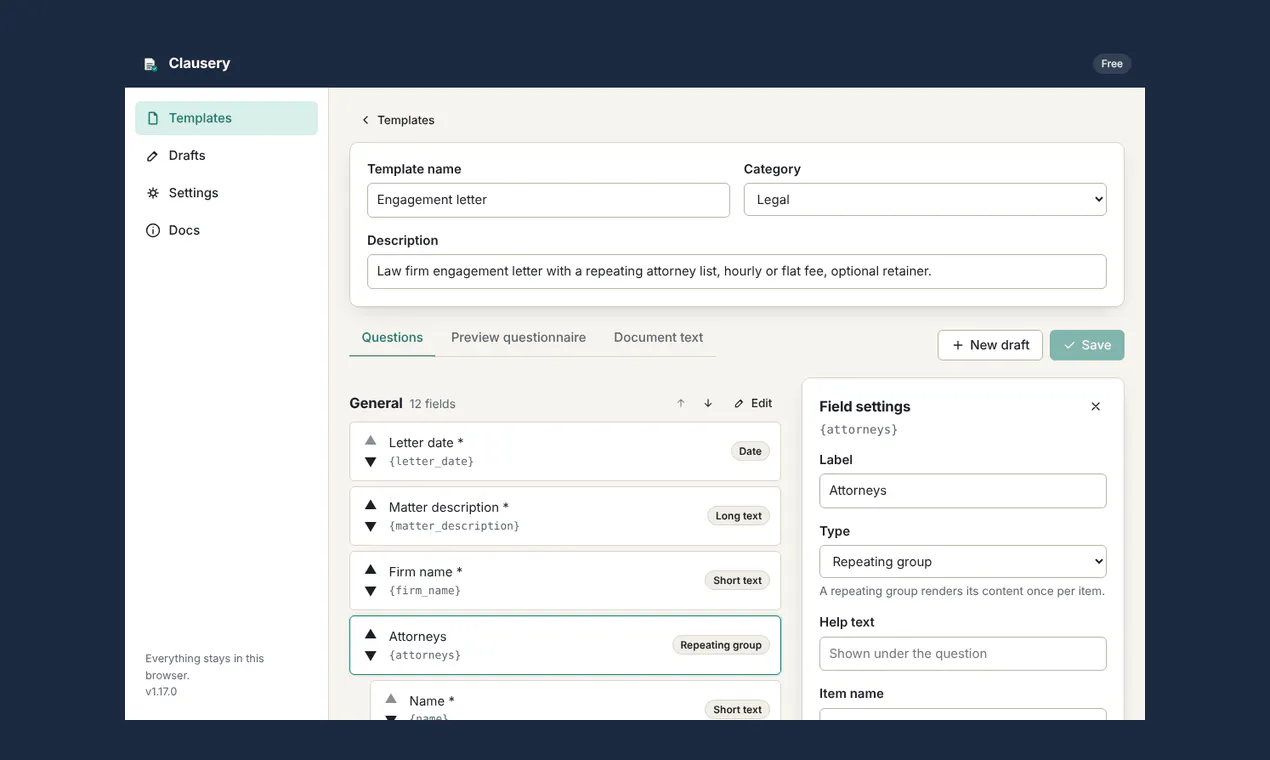The width and height of the screenshot is (1270, 760).
Task: Save the template
Action: [x=1087, y=345]
